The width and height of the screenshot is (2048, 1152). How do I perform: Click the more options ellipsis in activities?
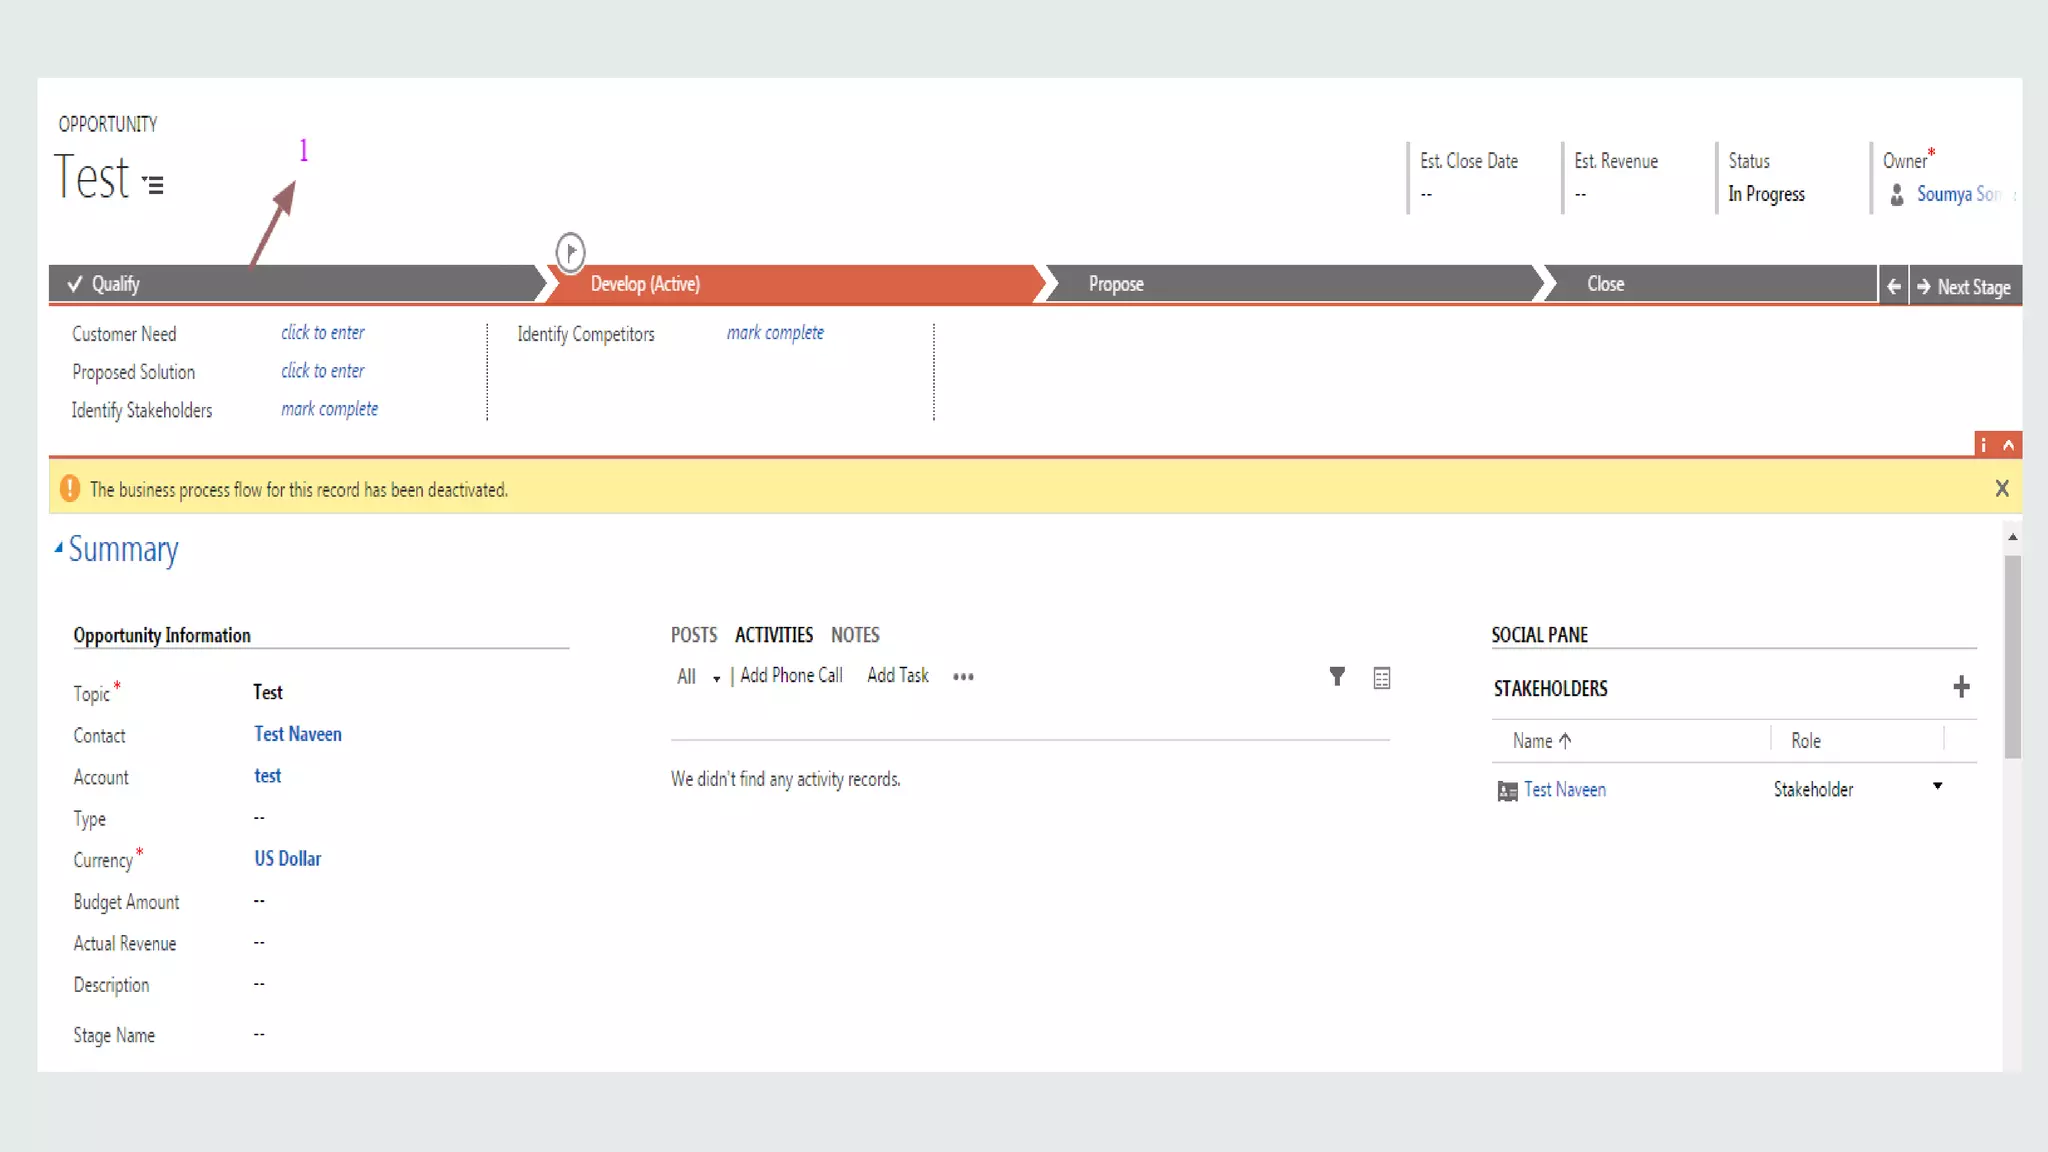(x=963, y=677)
